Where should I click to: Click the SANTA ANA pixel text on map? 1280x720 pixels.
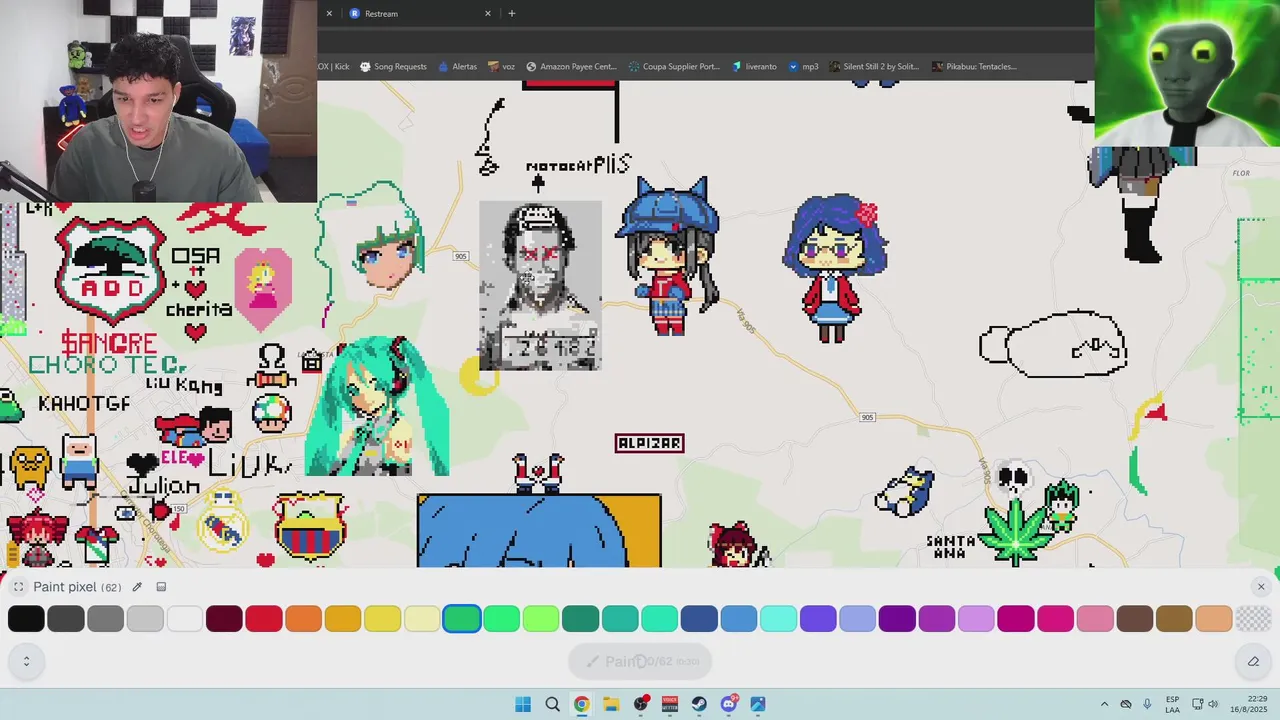pyautogui.click(x=950, y=547)
